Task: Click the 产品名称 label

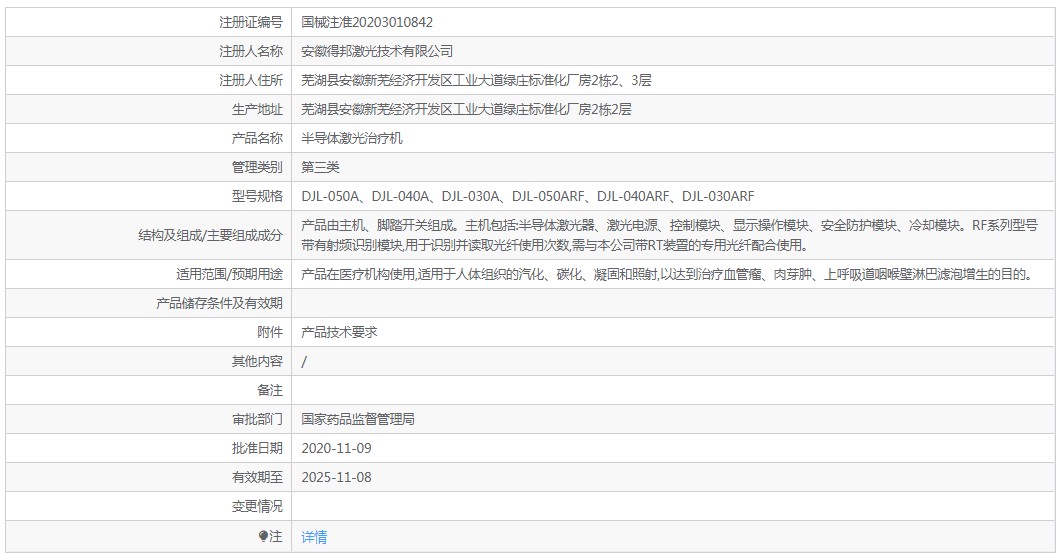Action: 258,138
